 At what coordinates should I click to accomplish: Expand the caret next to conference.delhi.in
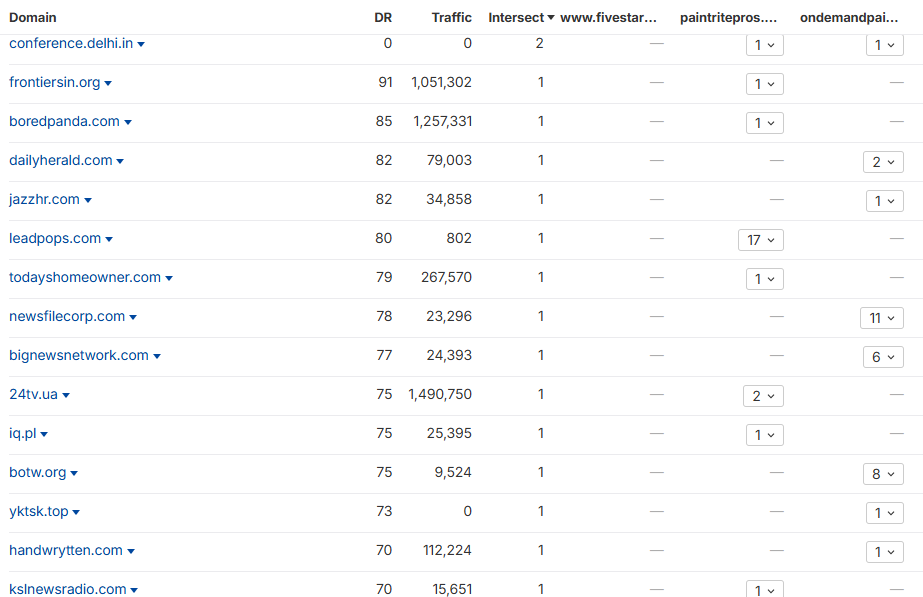click(x=142, y=43)
